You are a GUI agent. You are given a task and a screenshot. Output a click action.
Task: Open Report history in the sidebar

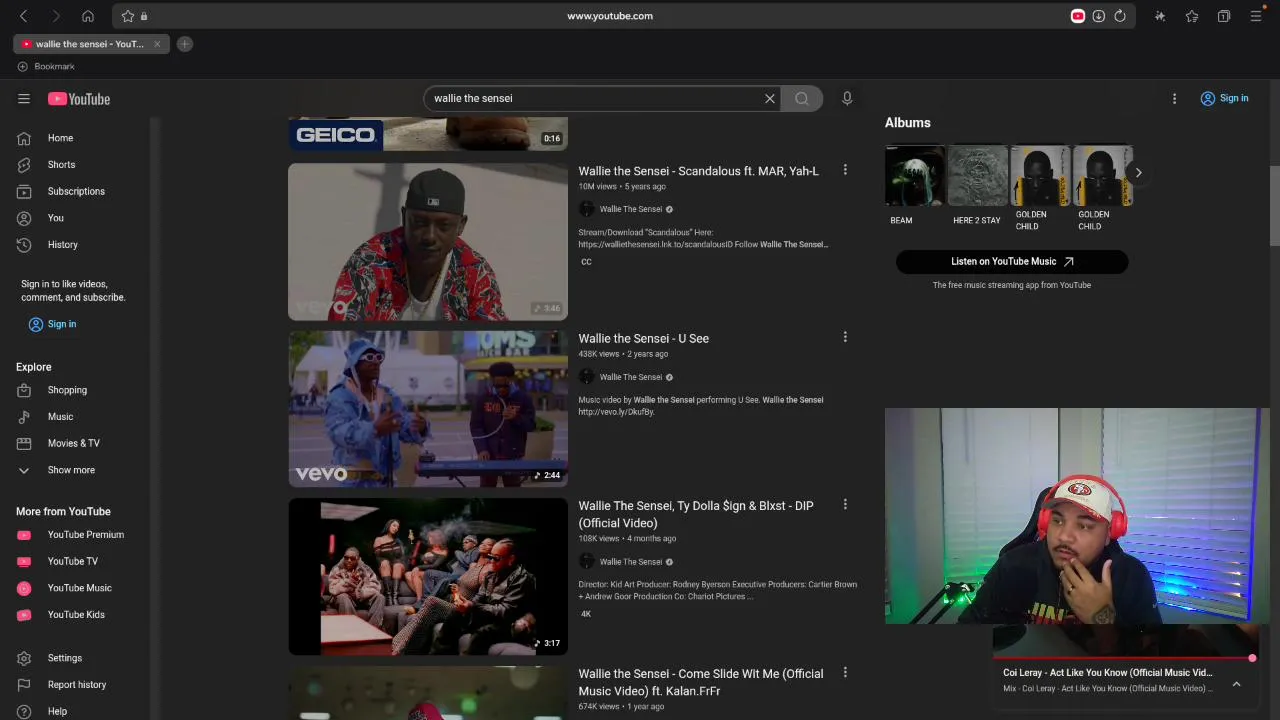click(78, 685)
